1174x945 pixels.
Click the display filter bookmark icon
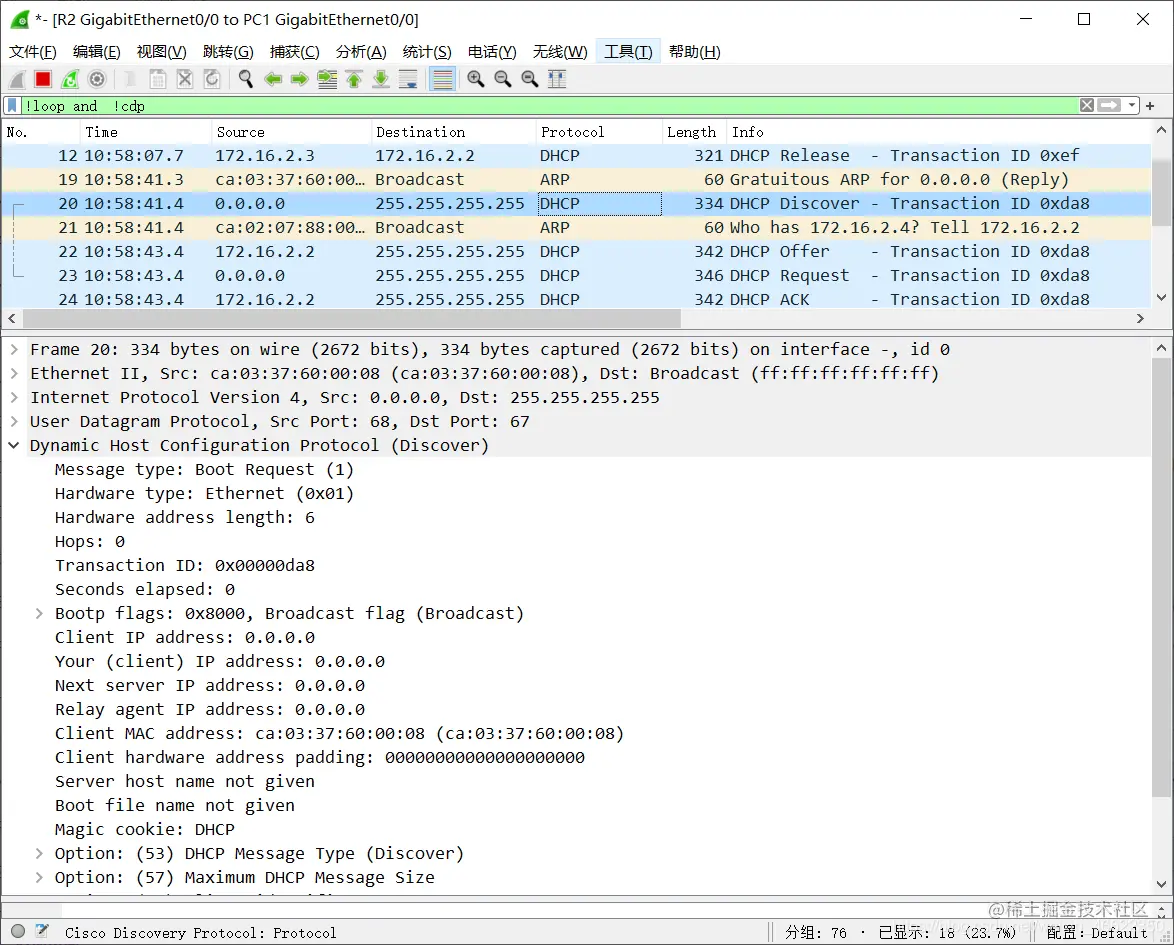pyautogui.click(x=12, y=106)
